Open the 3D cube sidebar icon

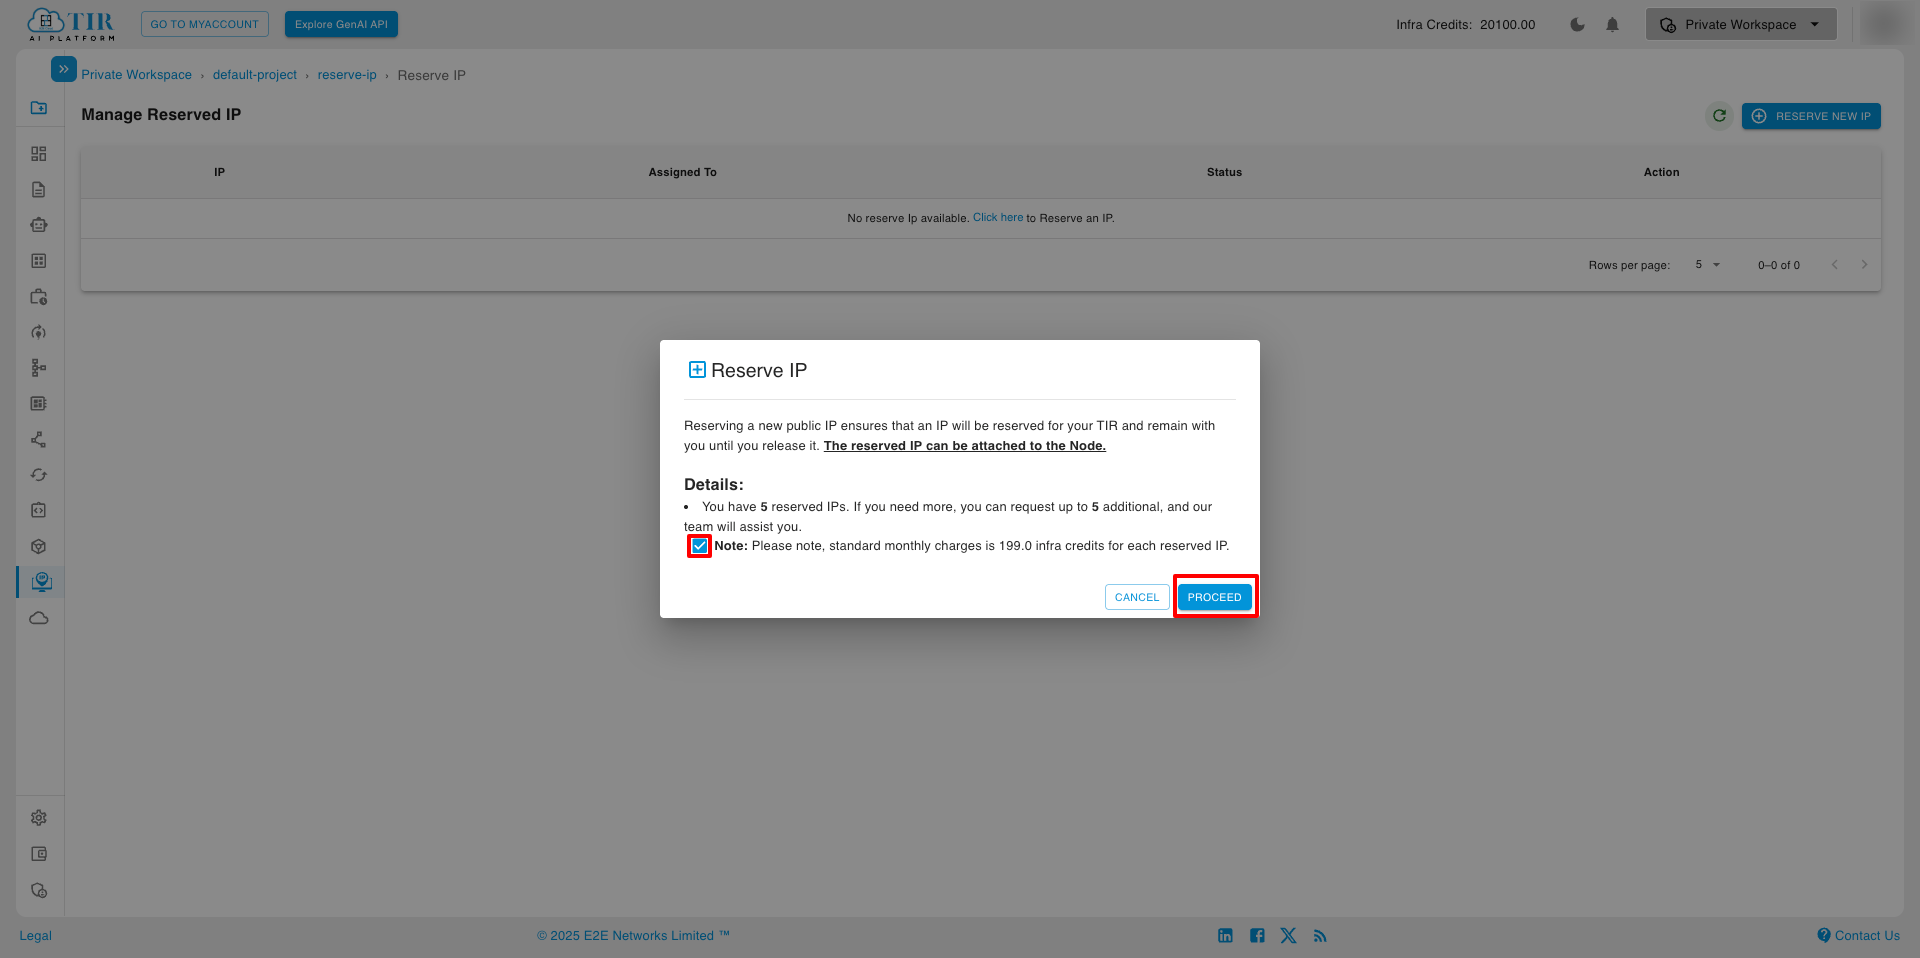(x=39, y=546)
